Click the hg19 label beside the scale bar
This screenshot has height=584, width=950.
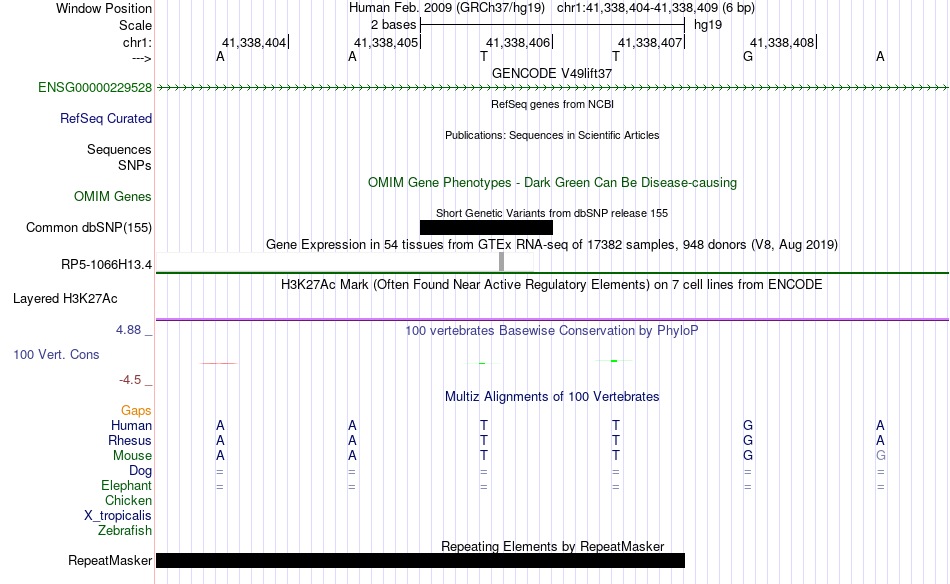pos(708,25)
